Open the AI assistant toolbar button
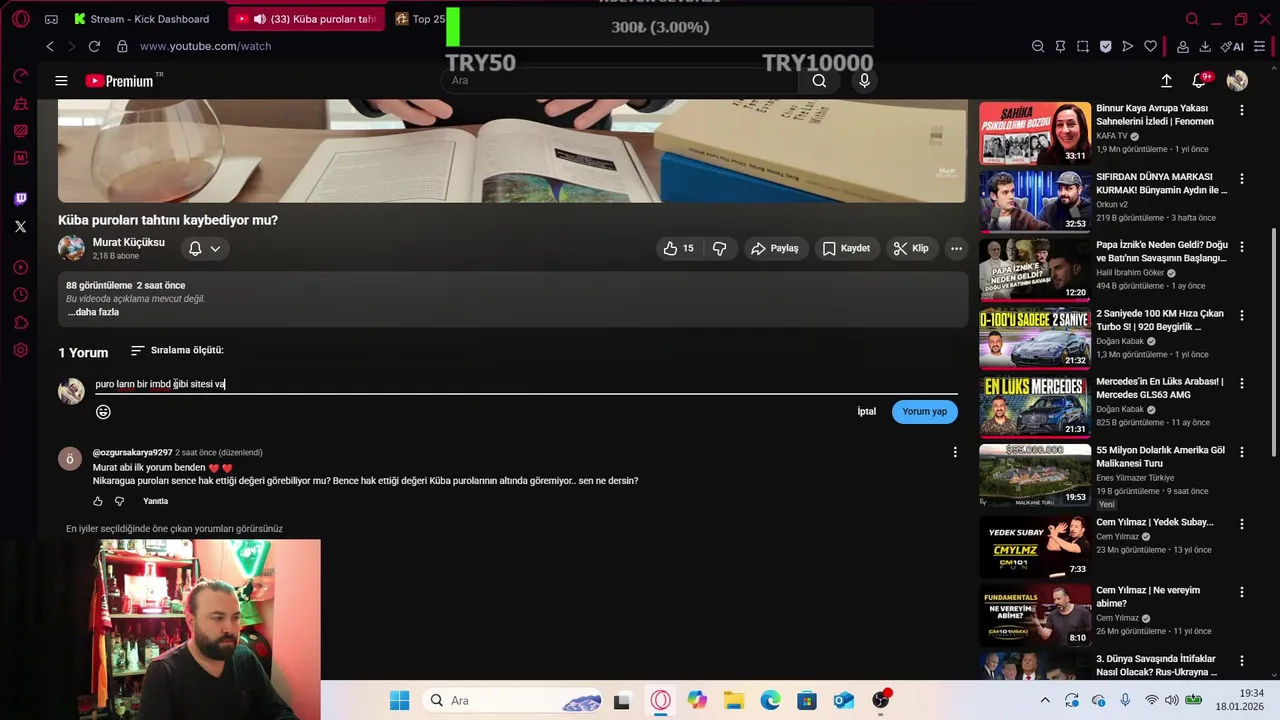This screenshot has height=720, width=1280. [x=1232, y=46]
